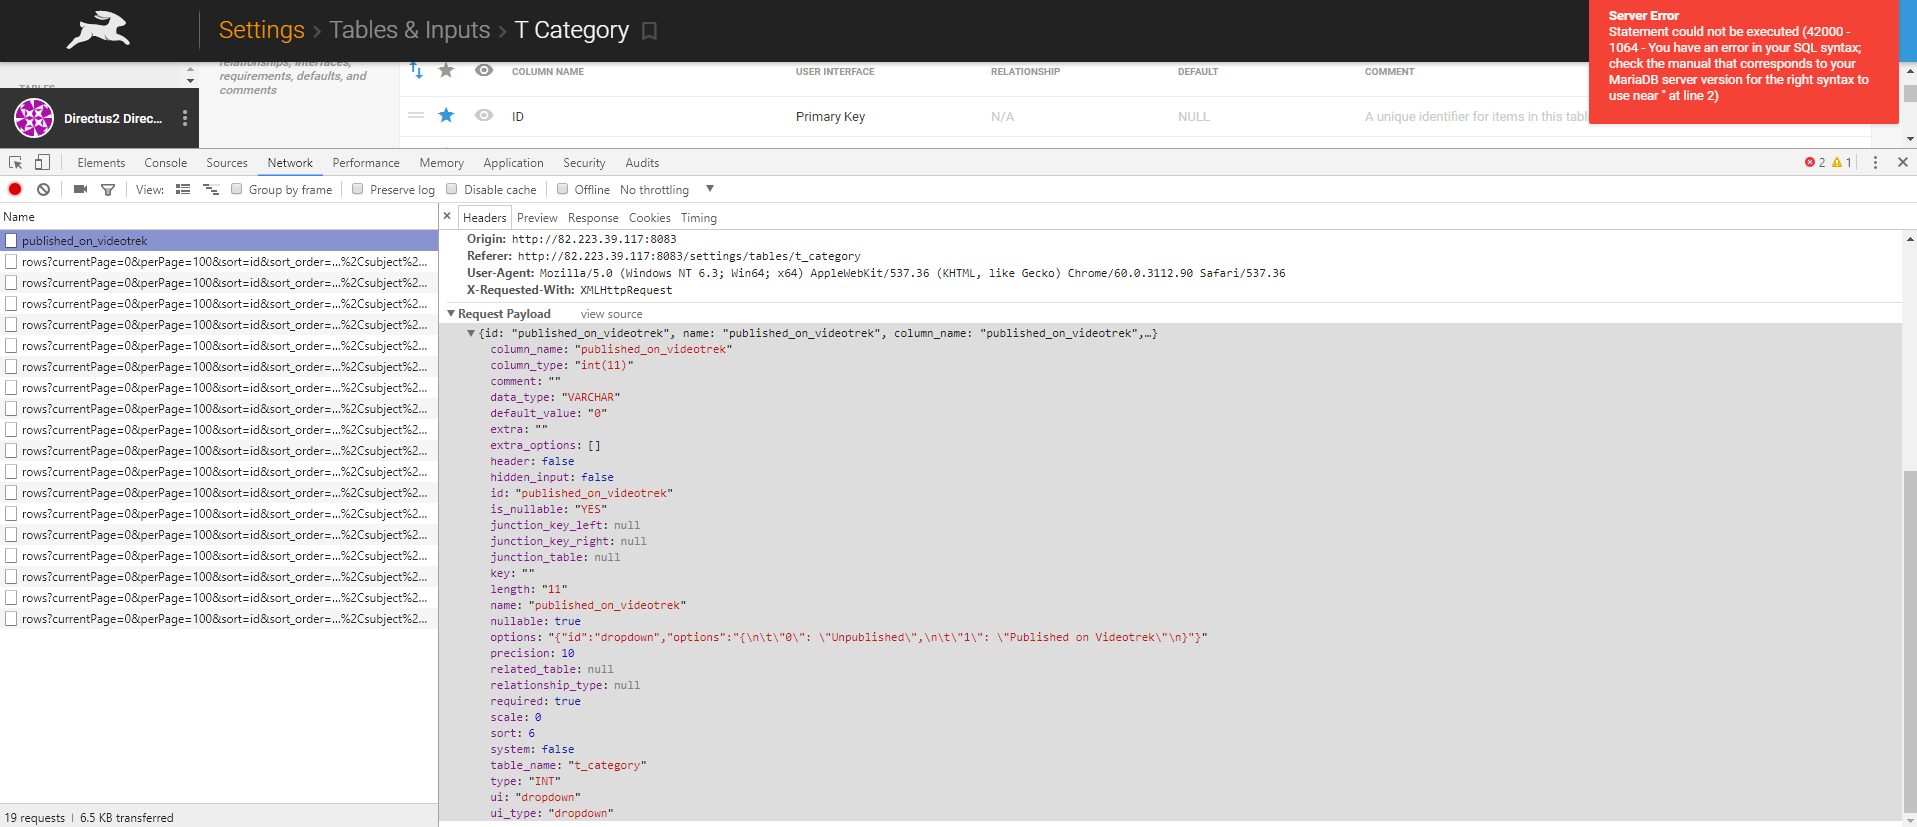Click the Directus2 user avatar
The width and height of the screenshot is (1917, 827).
(34, 118)
